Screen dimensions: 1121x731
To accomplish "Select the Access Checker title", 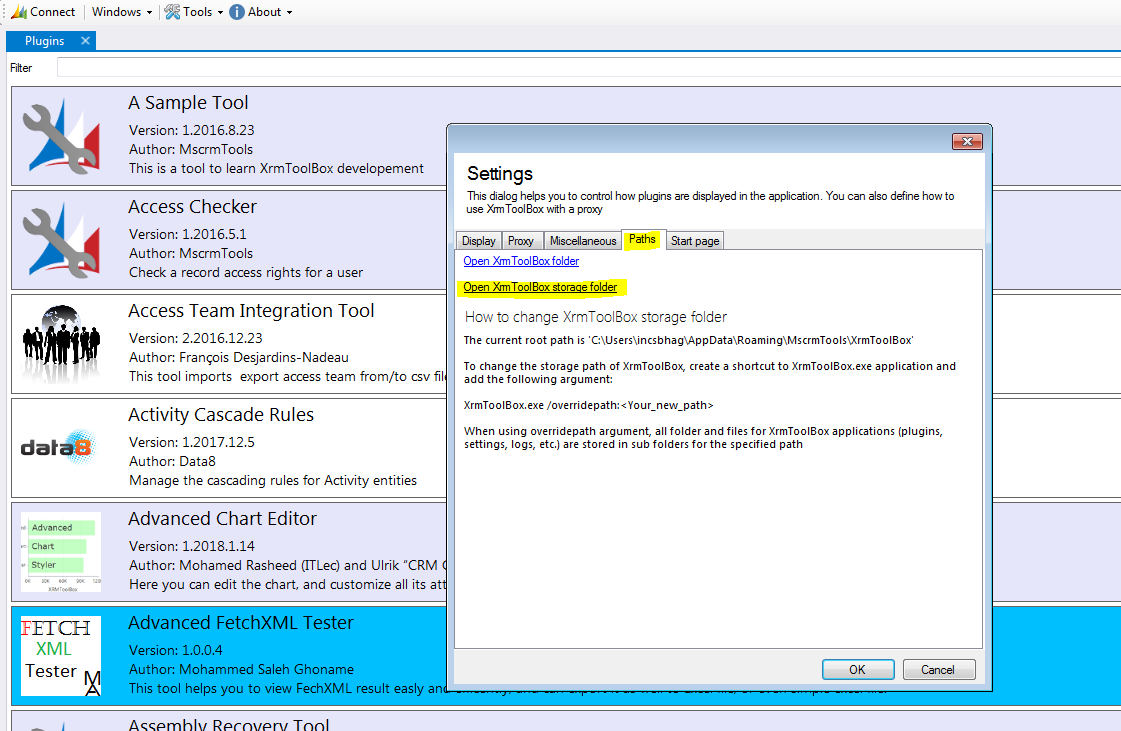I will (192, 207).
